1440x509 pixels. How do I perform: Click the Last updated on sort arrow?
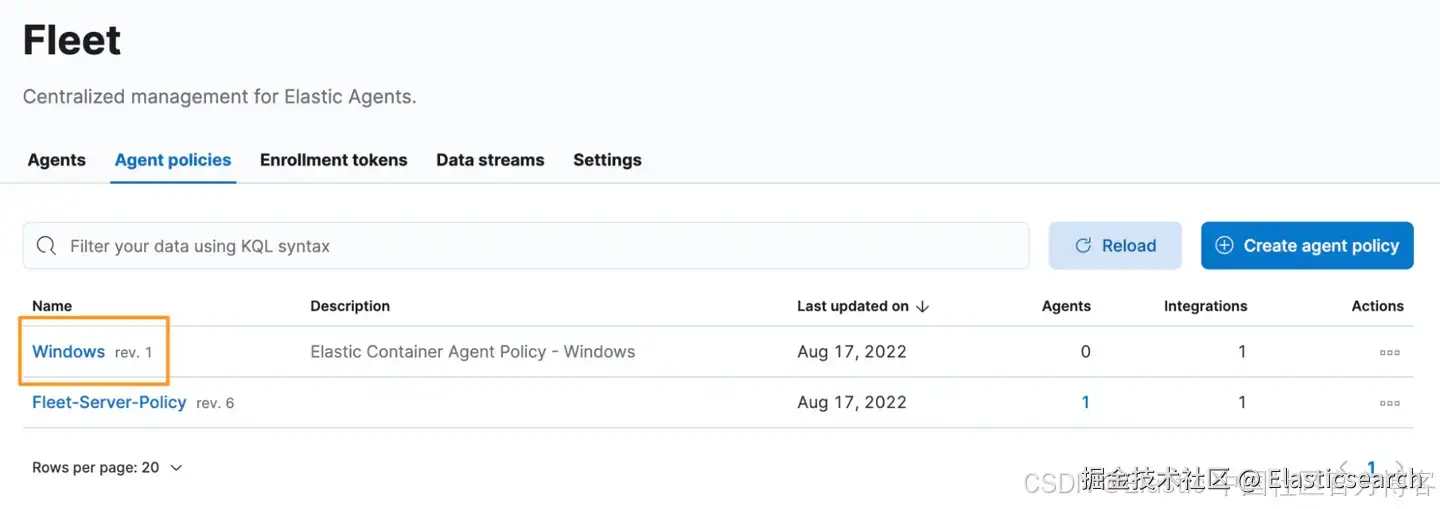coord(923,307)
